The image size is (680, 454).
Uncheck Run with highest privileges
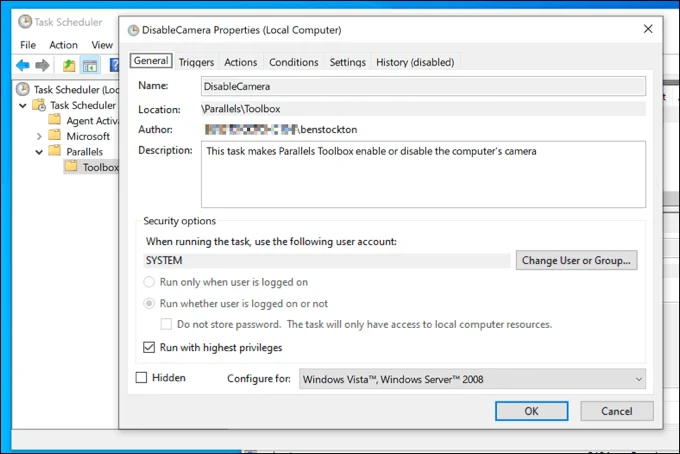coord(149,347)
